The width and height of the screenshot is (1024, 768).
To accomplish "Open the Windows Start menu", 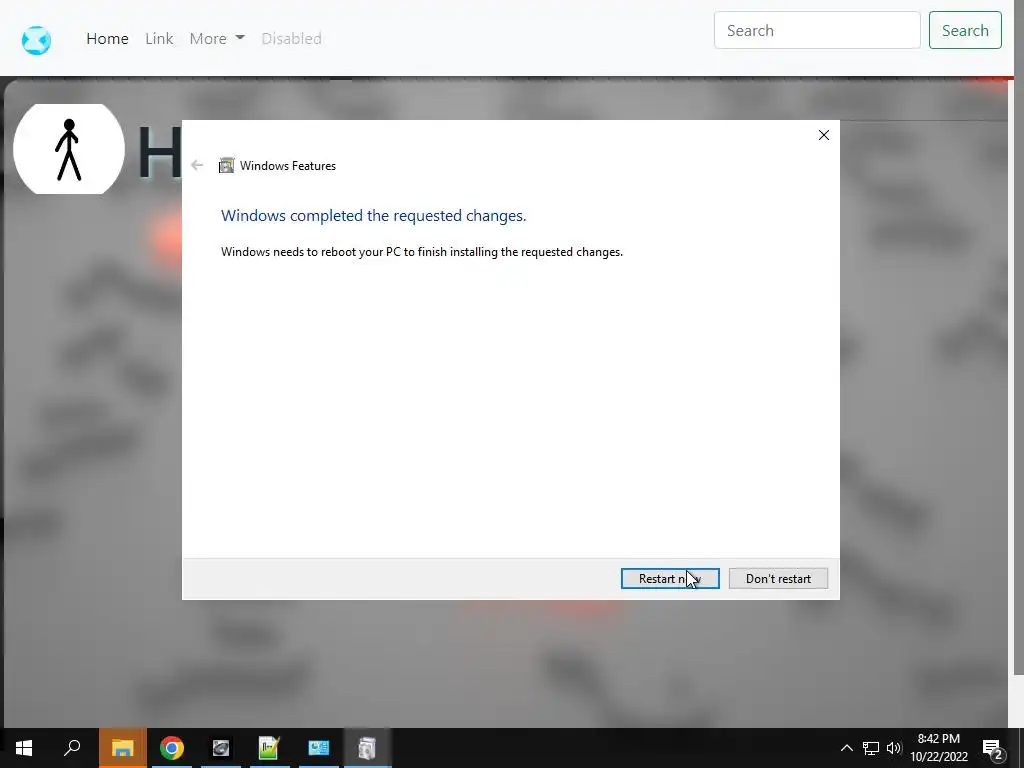I will tap(24, 748).
